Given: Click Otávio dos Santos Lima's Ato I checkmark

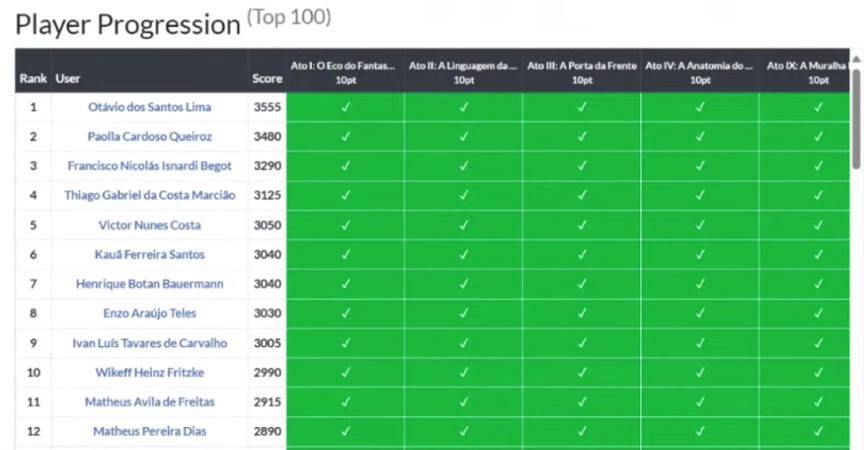Looking at the screenshot, I should click(x=345, y=107).
